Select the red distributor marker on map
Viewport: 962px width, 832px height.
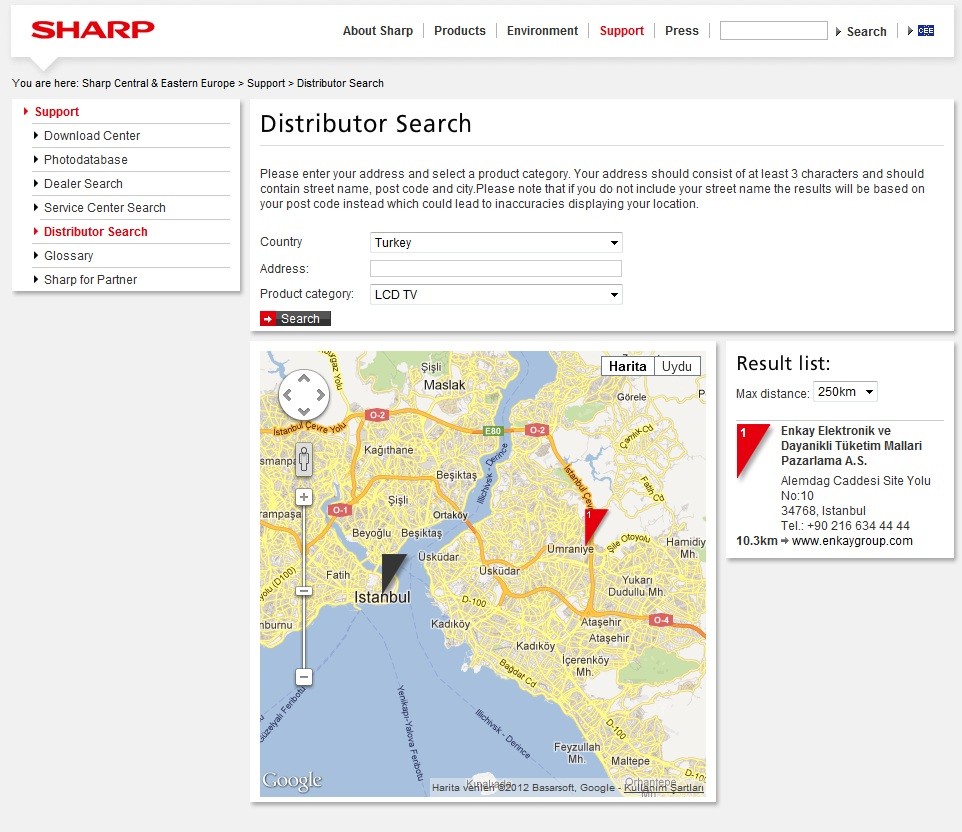click(594, 524)
